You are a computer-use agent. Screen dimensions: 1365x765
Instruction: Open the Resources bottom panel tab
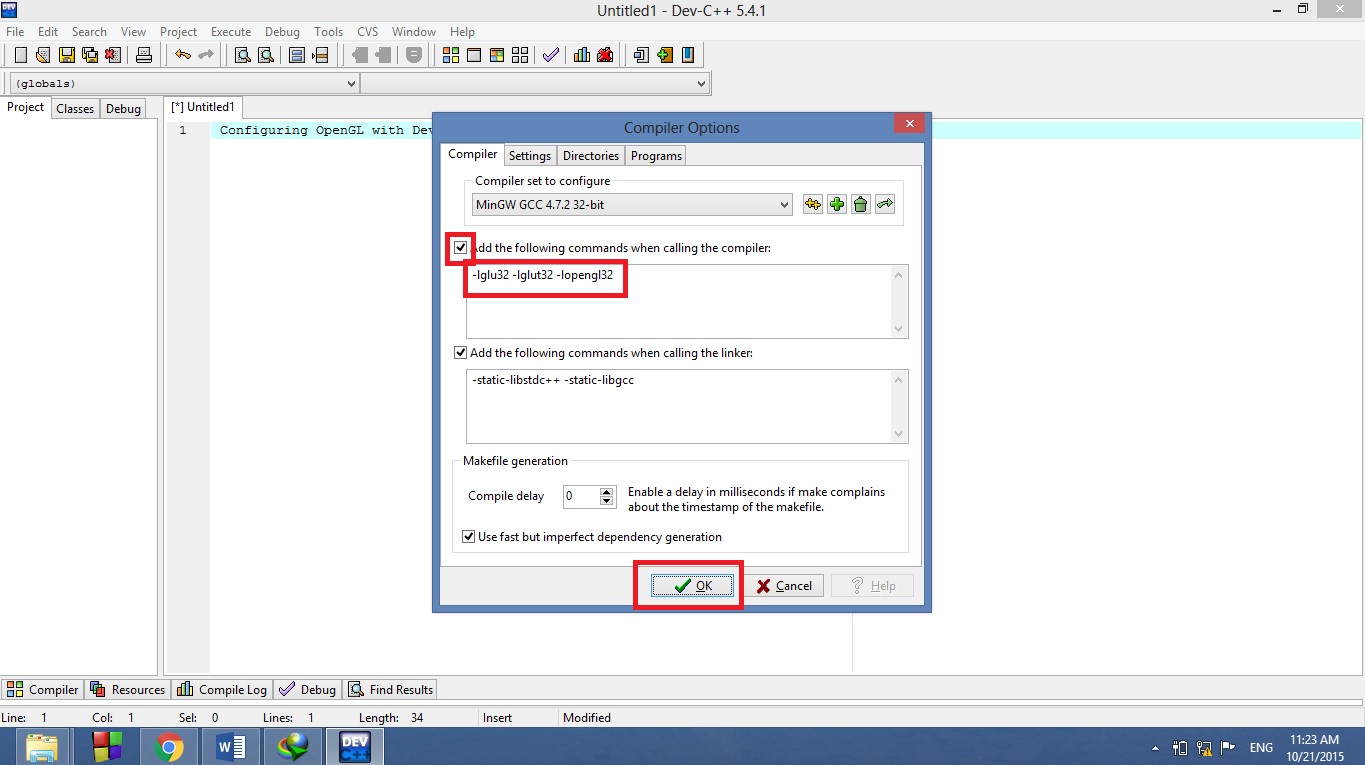128,689
